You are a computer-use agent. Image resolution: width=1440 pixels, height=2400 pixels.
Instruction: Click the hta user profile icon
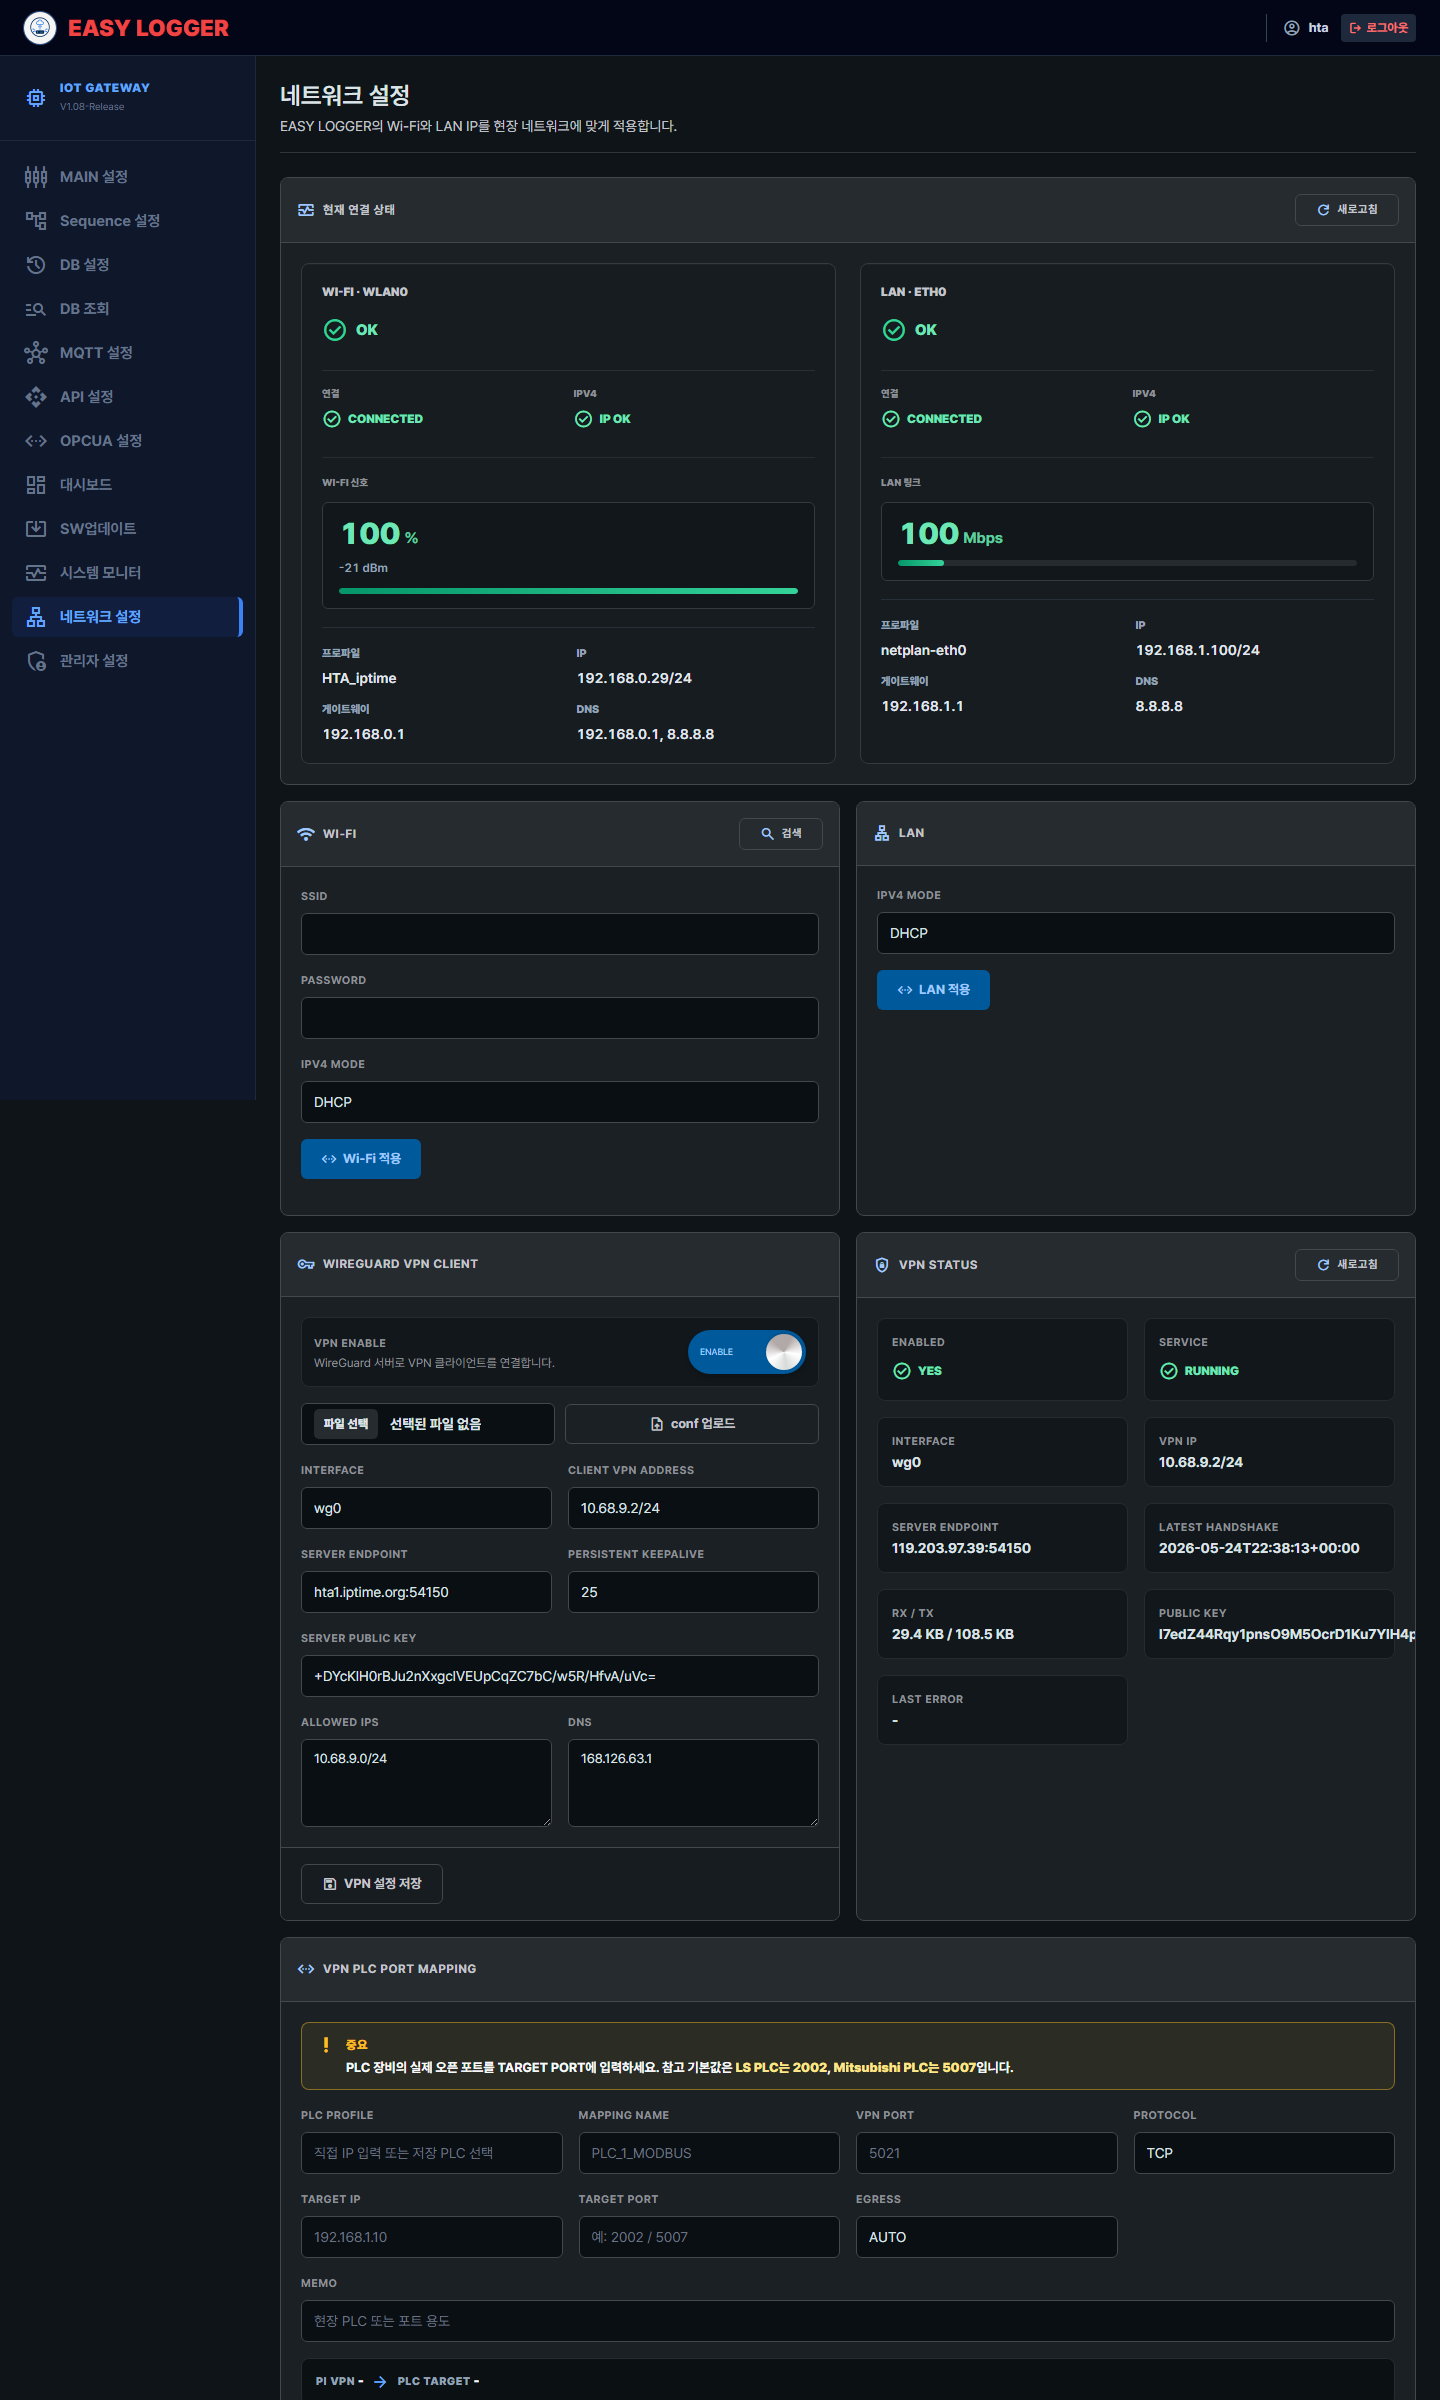(x=1291, y=28)
